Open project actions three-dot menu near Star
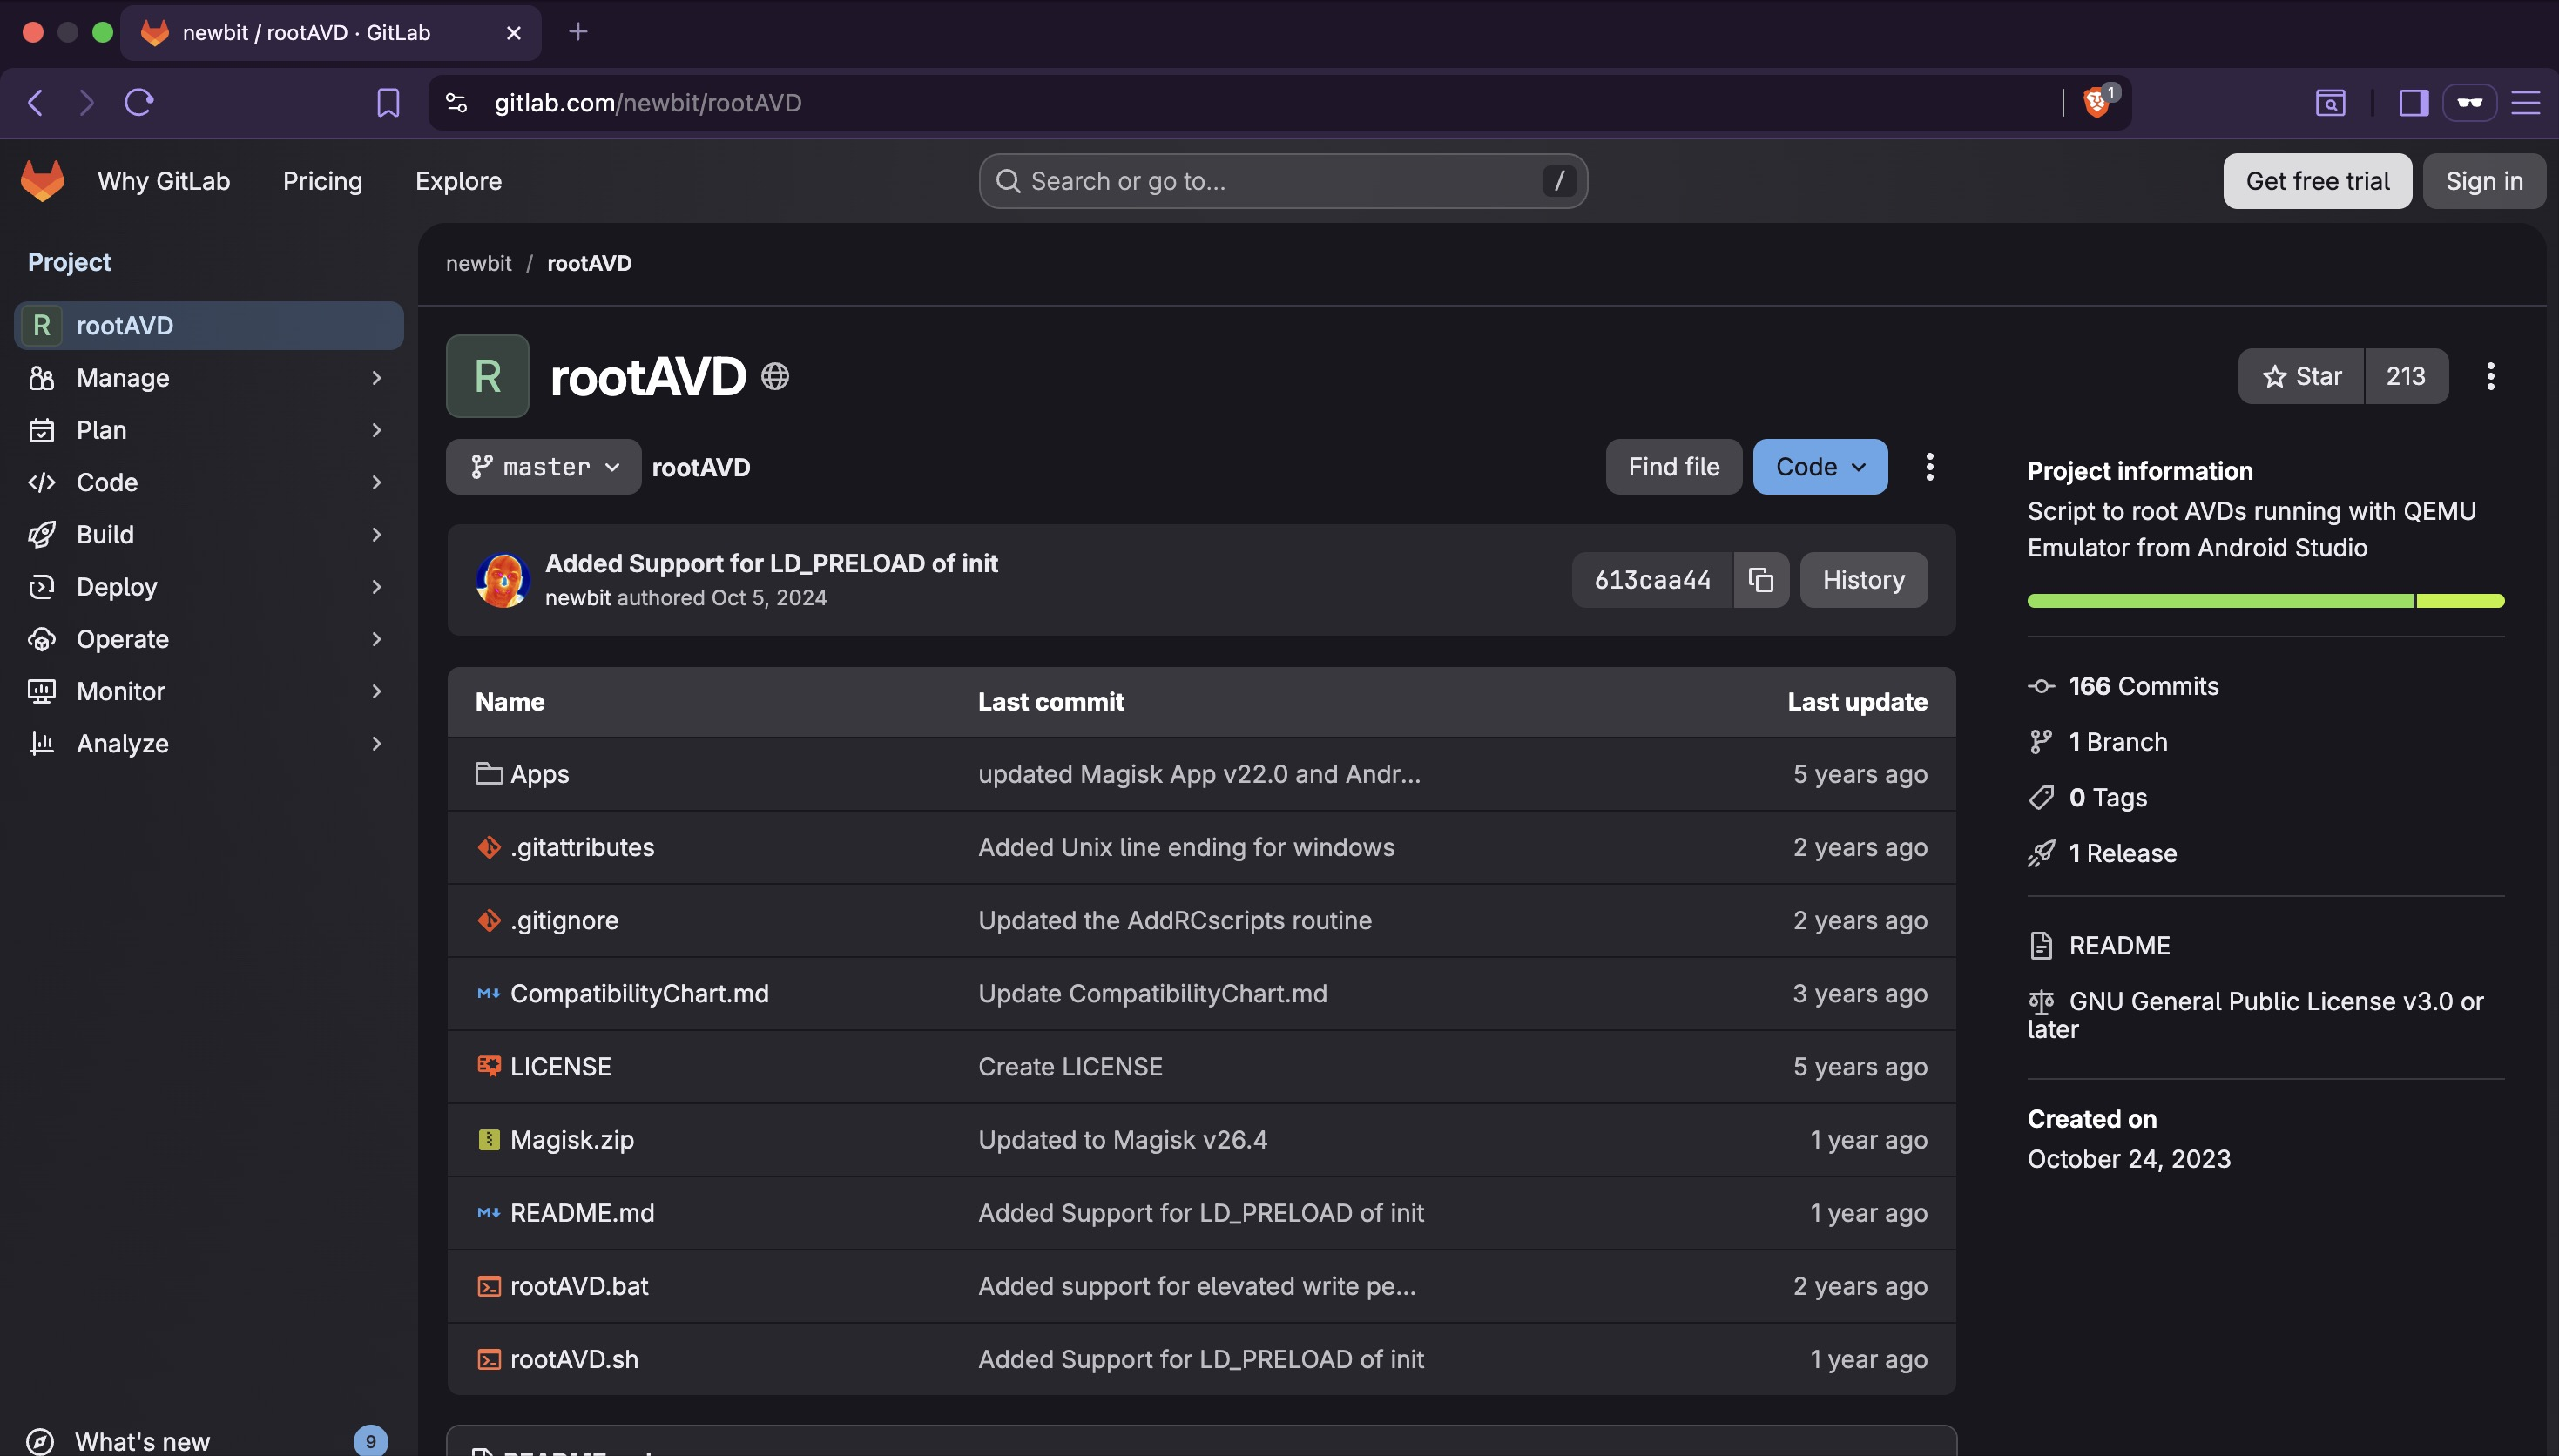2559x1456 pixels. (x=2490, y=376)
